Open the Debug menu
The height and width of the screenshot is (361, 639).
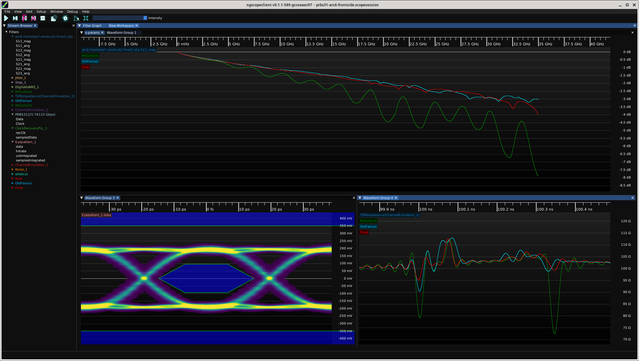click(72, 11)
